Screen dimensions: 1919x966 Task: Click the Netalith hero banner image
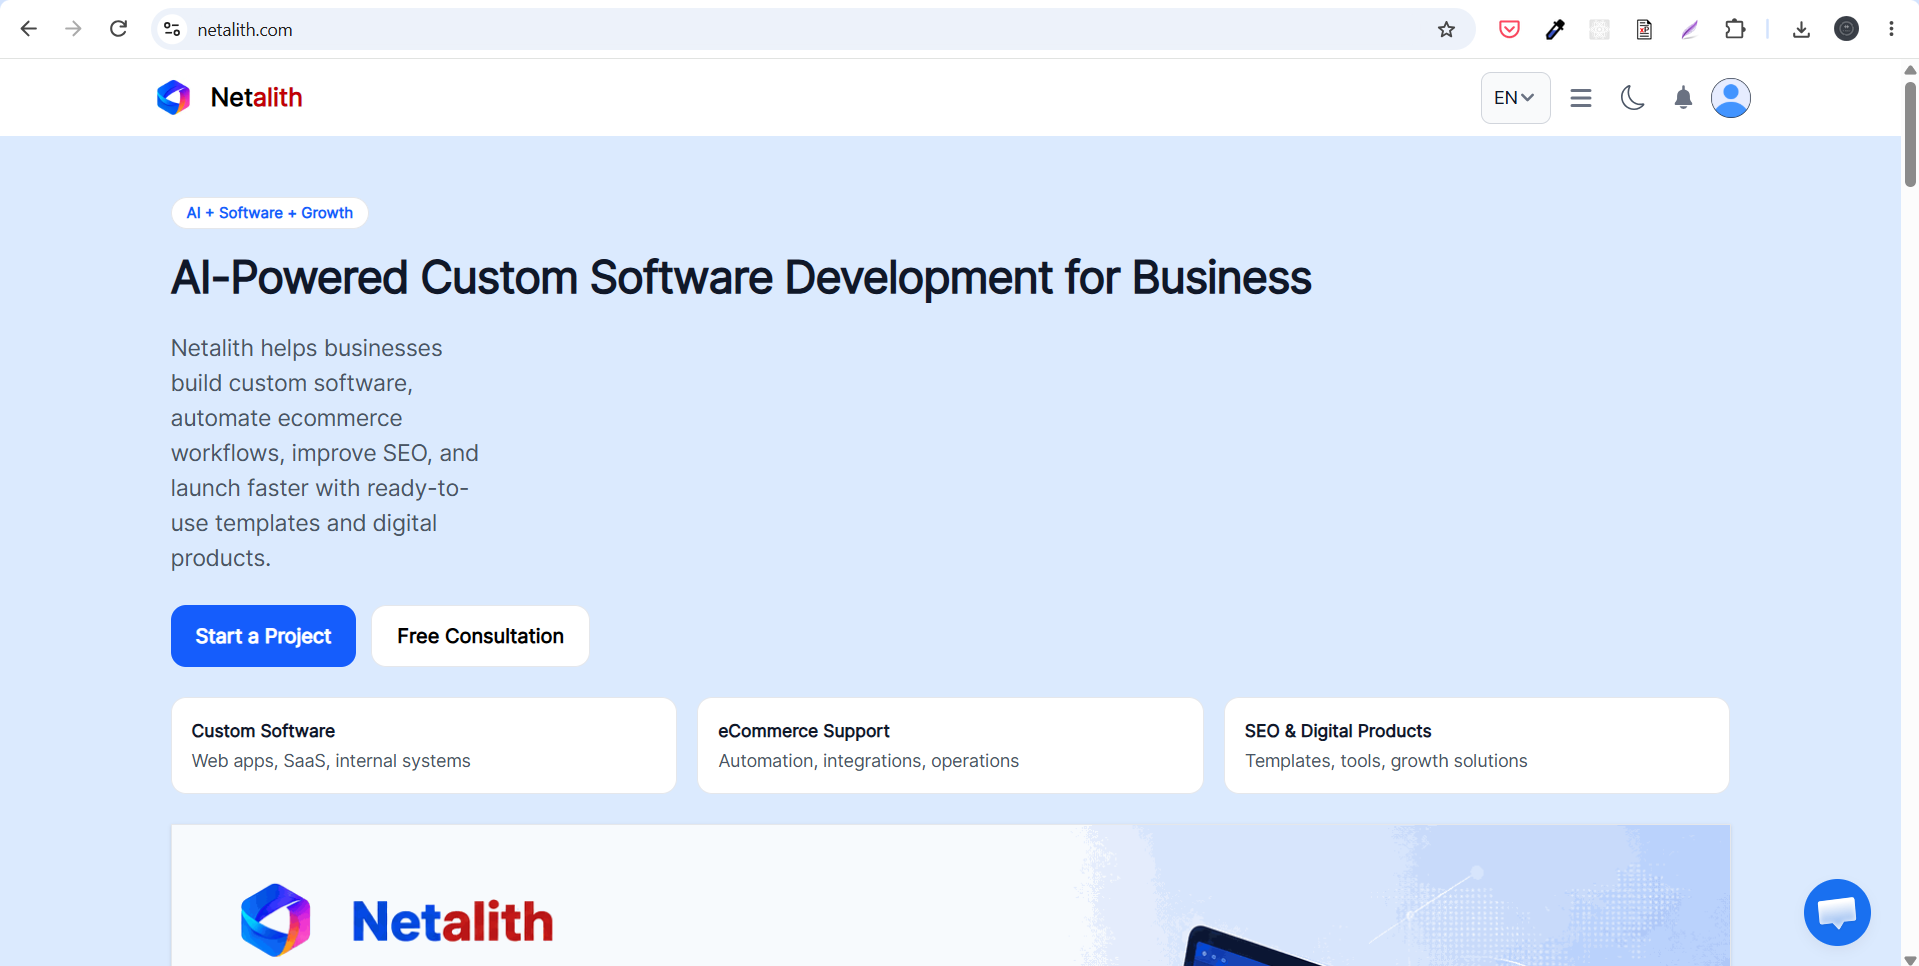coord(950,896)
